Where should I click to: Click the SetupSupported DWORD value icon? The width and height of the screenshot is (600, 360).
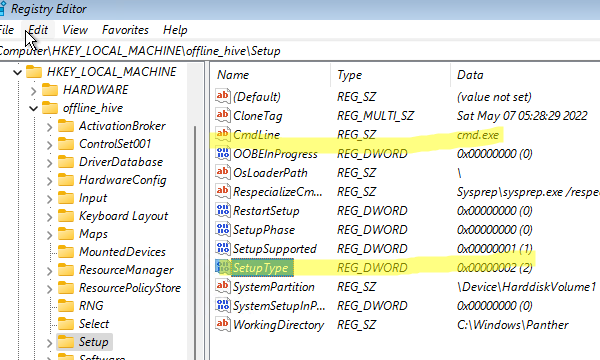[223, 248]
